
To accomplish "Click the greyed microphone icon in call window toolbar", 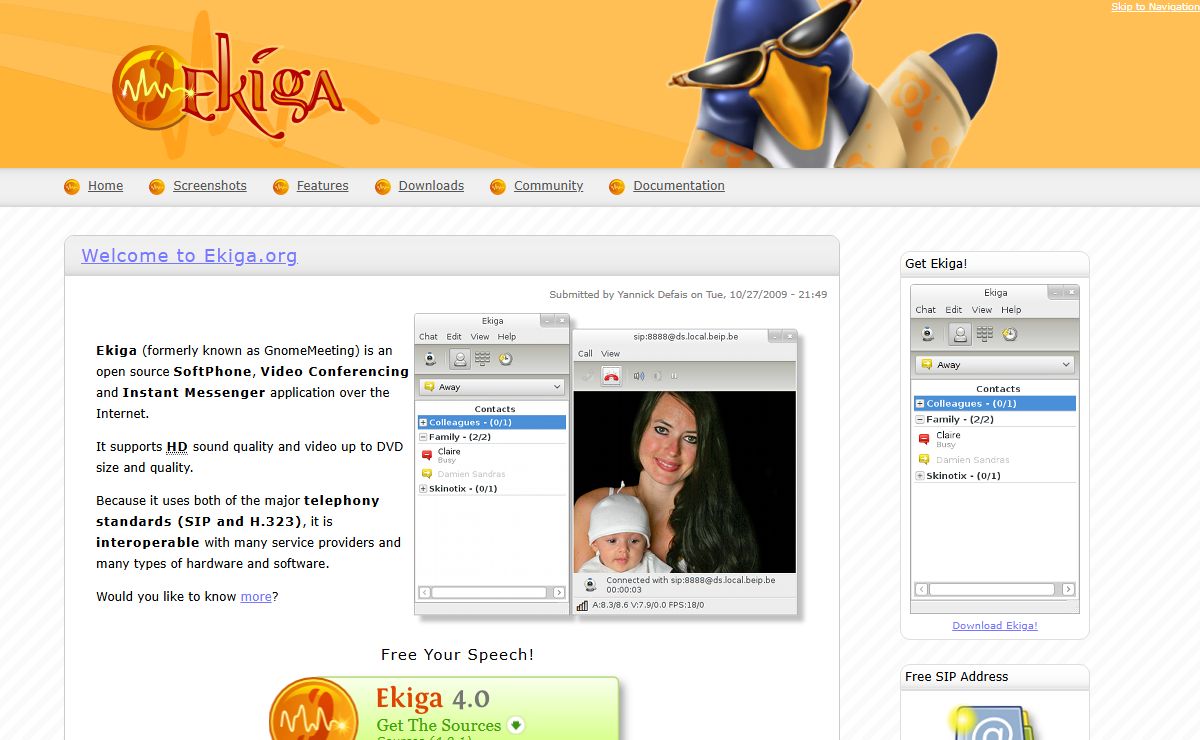I will tap(657, 376).
